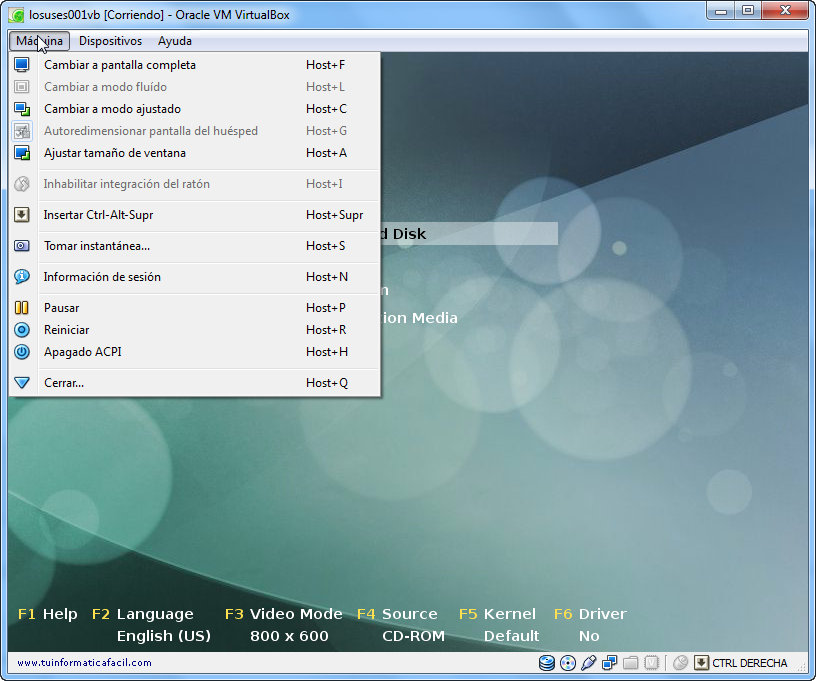Click the CD-ROM source value
This screenshot has height=681, width=816.
[413, 636]
